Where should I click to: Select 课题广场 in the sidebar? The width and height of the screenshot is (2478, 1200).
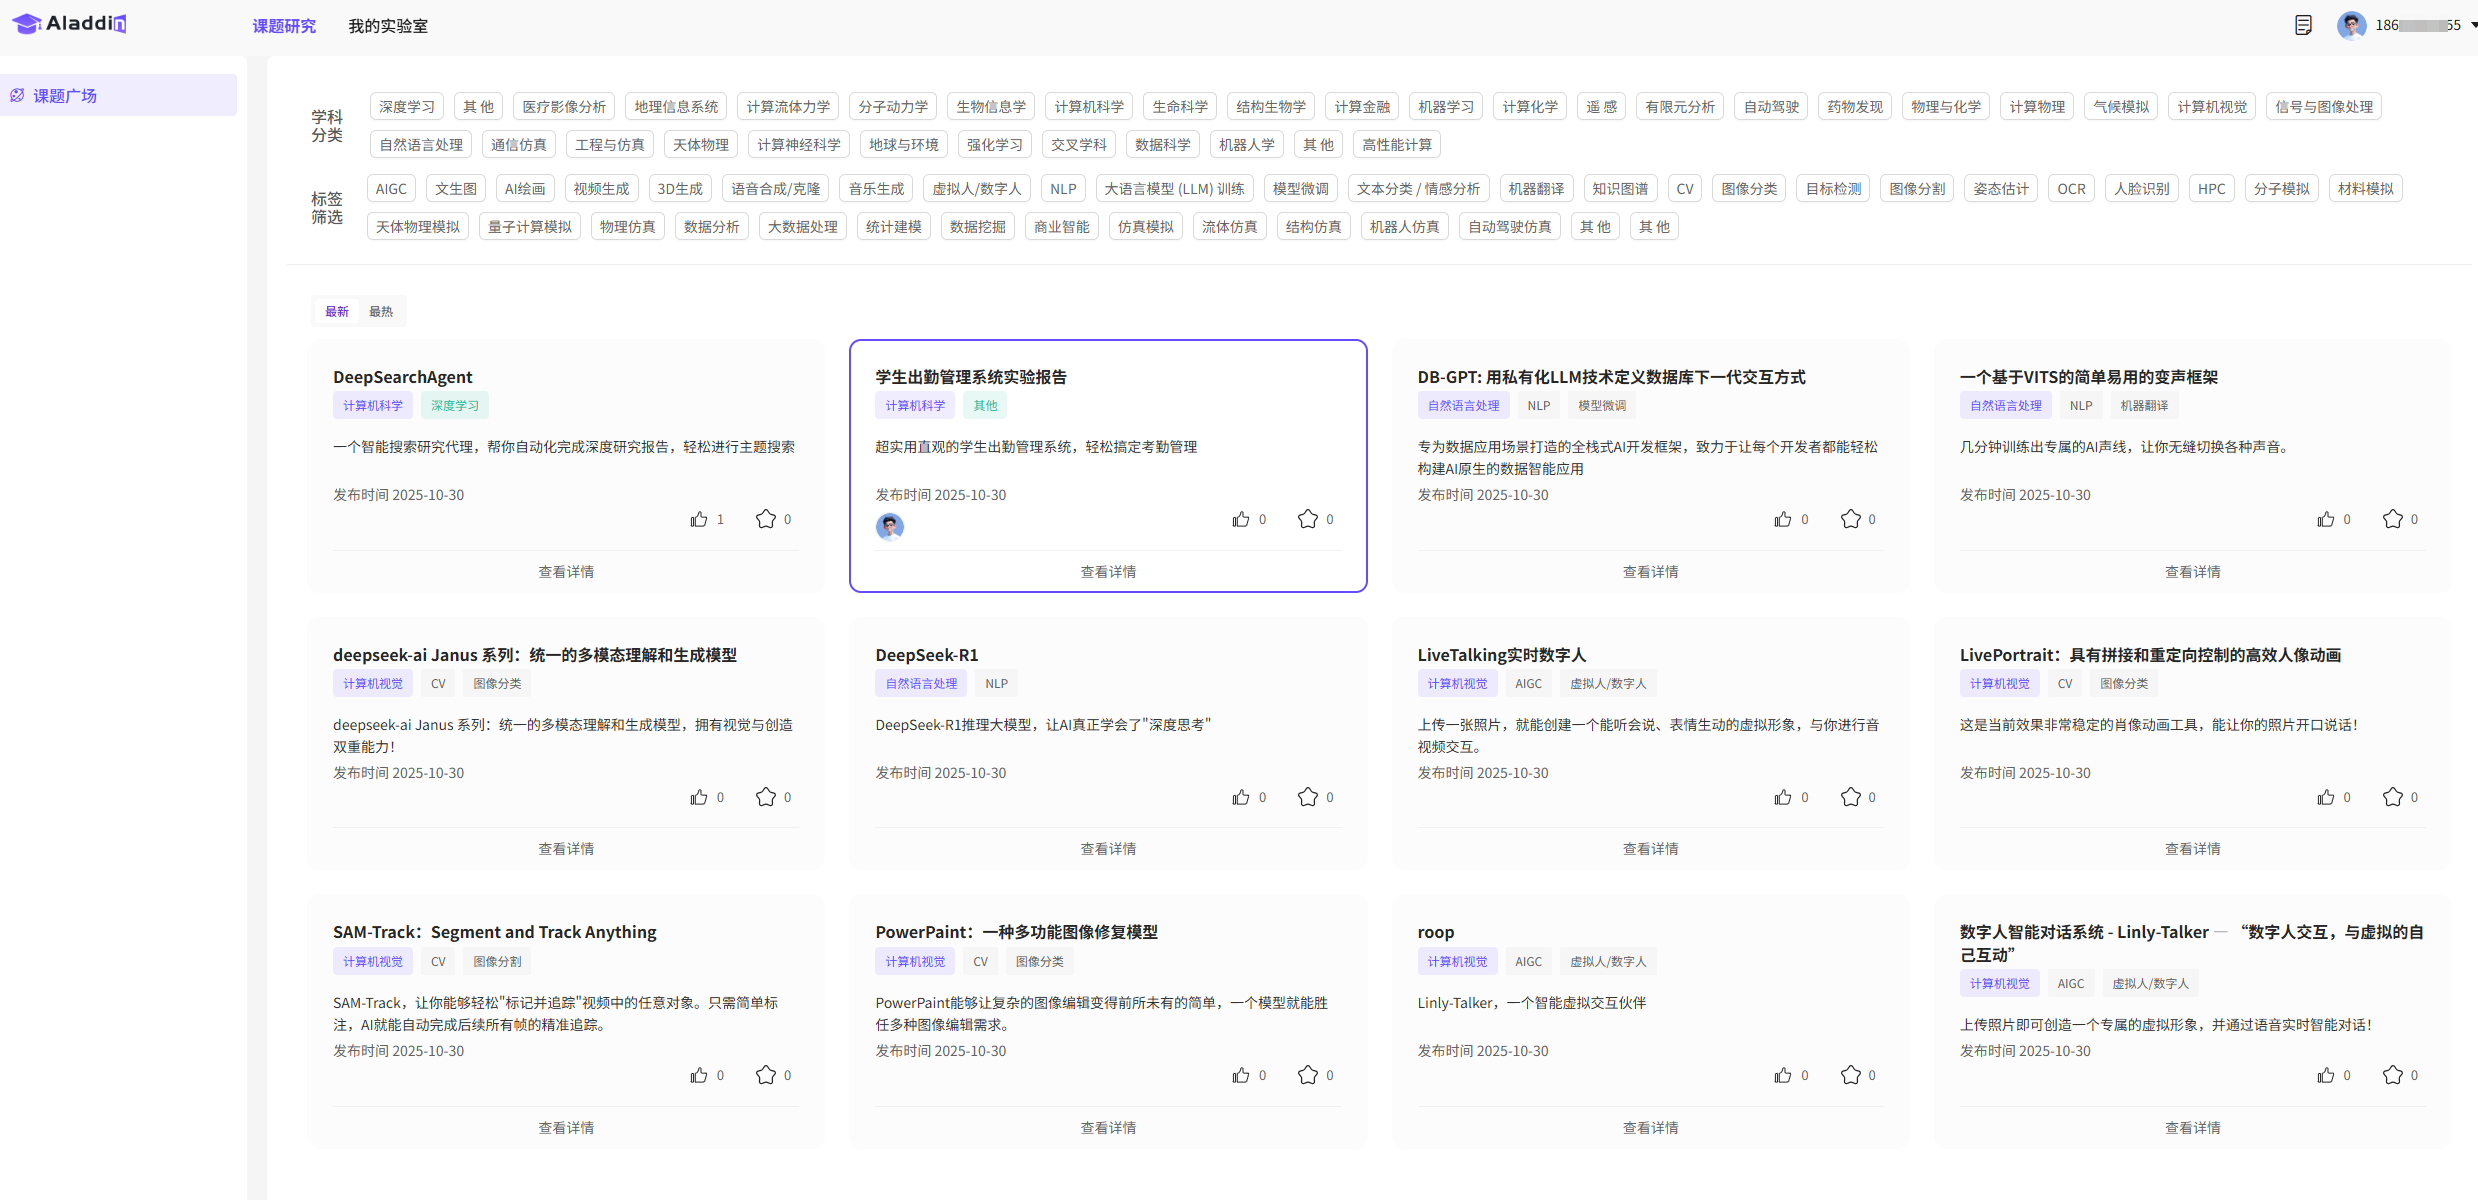pyautogui.click(x=65, y=96)
